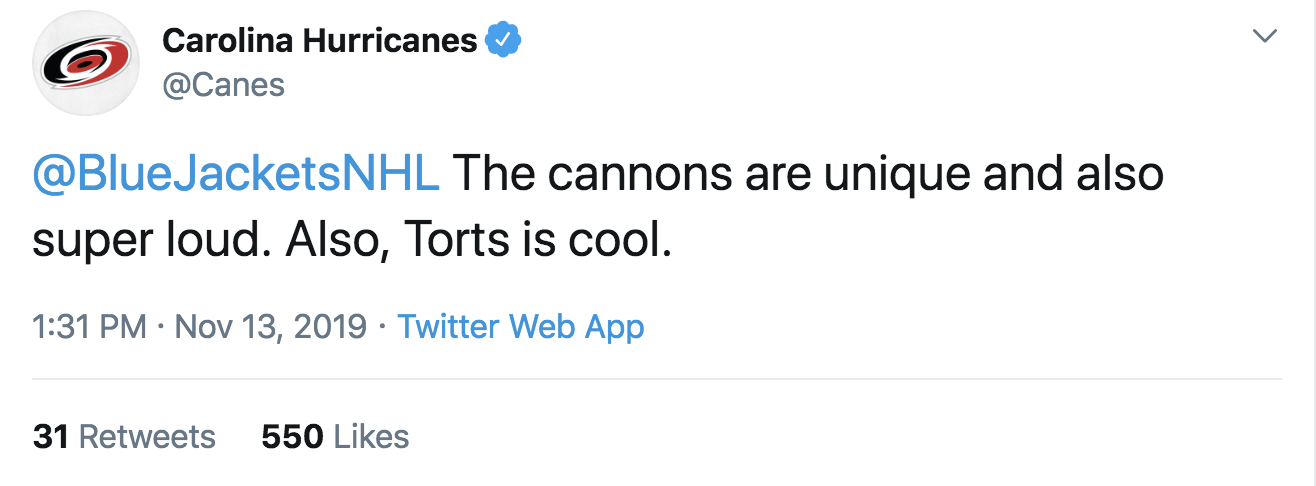View the 31 Retweets list
The width and height of the screenshot is (1316, 486).
[x=124, y=437]
